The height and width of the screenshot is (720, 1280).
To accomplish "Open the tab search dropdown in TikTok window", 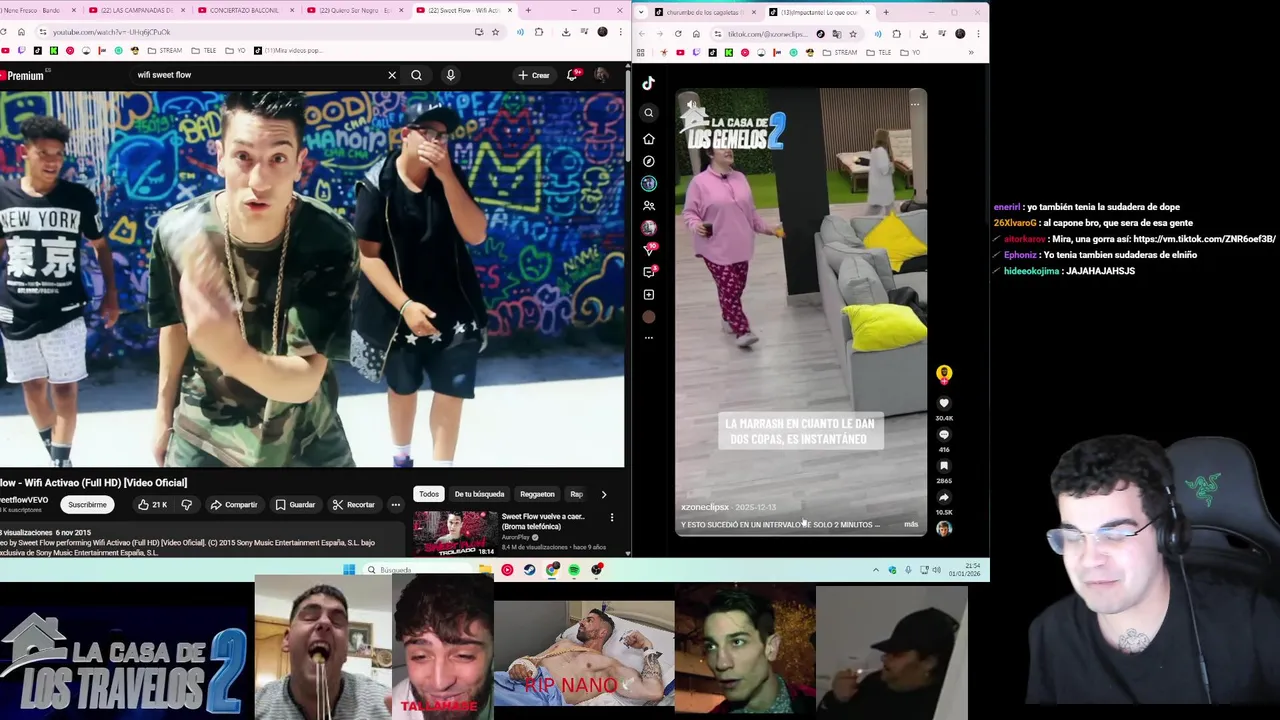I will click(x=641, y=12).
